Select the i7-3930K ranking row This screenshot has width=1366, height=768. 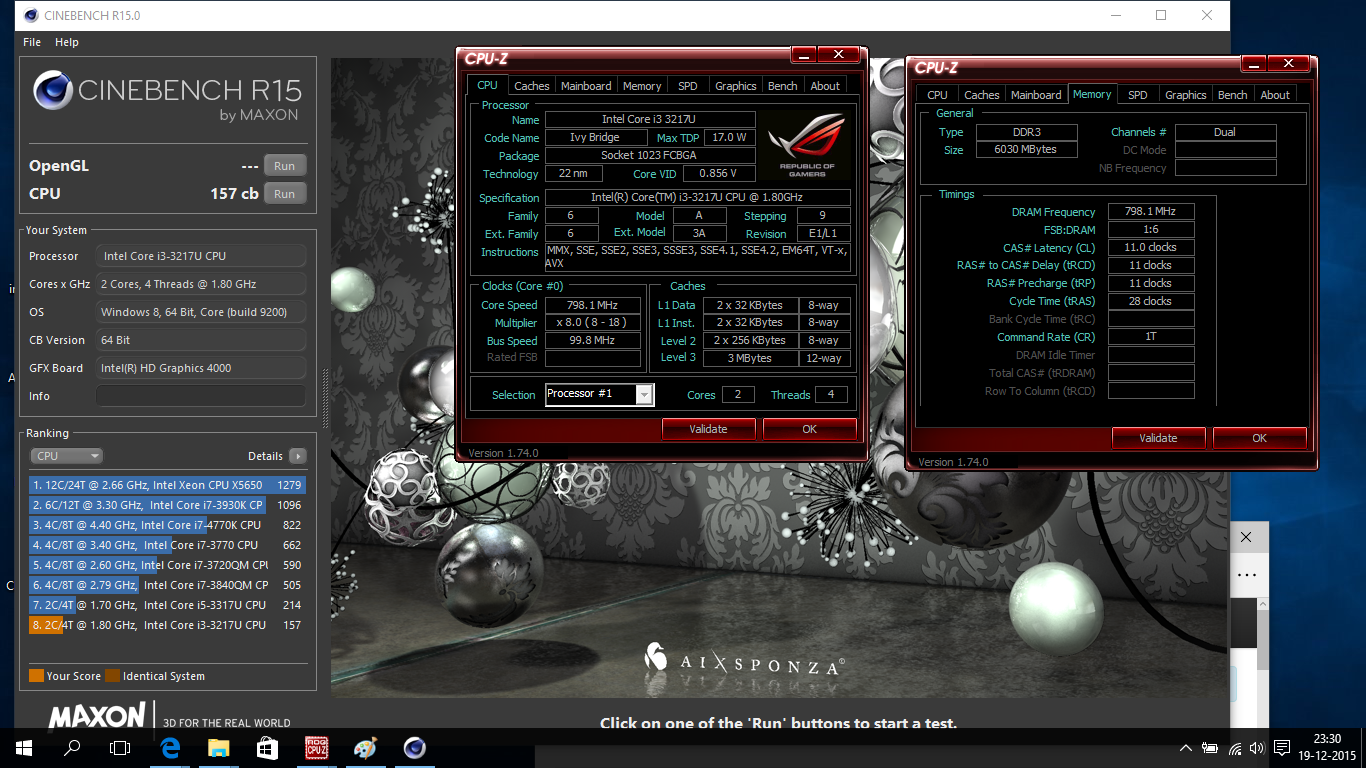[x=167, y=505]
